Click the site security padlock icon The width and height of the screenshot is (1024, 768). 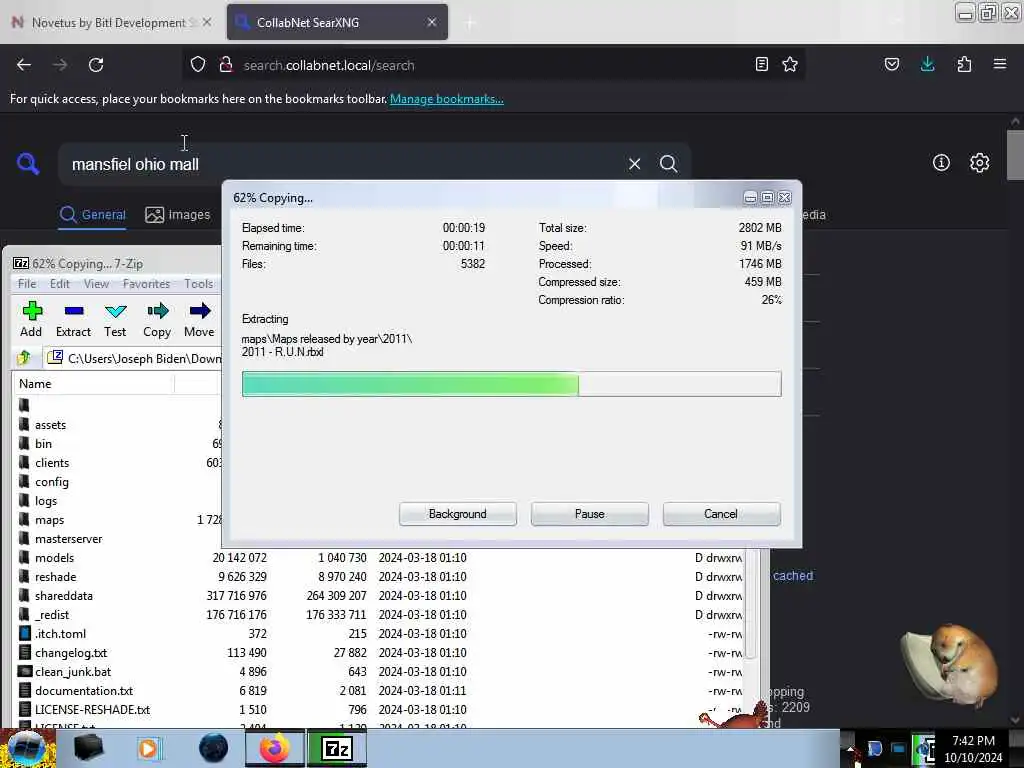(x=226, y=65)
